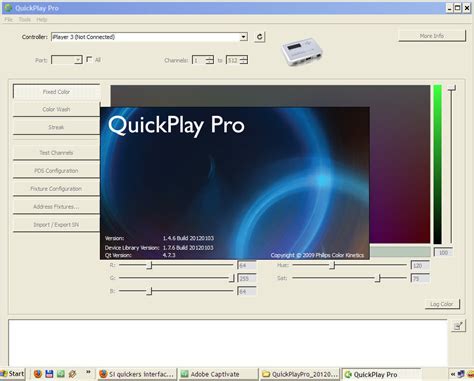
Task: Open Fixture Configuration
Action: [56, 189]
